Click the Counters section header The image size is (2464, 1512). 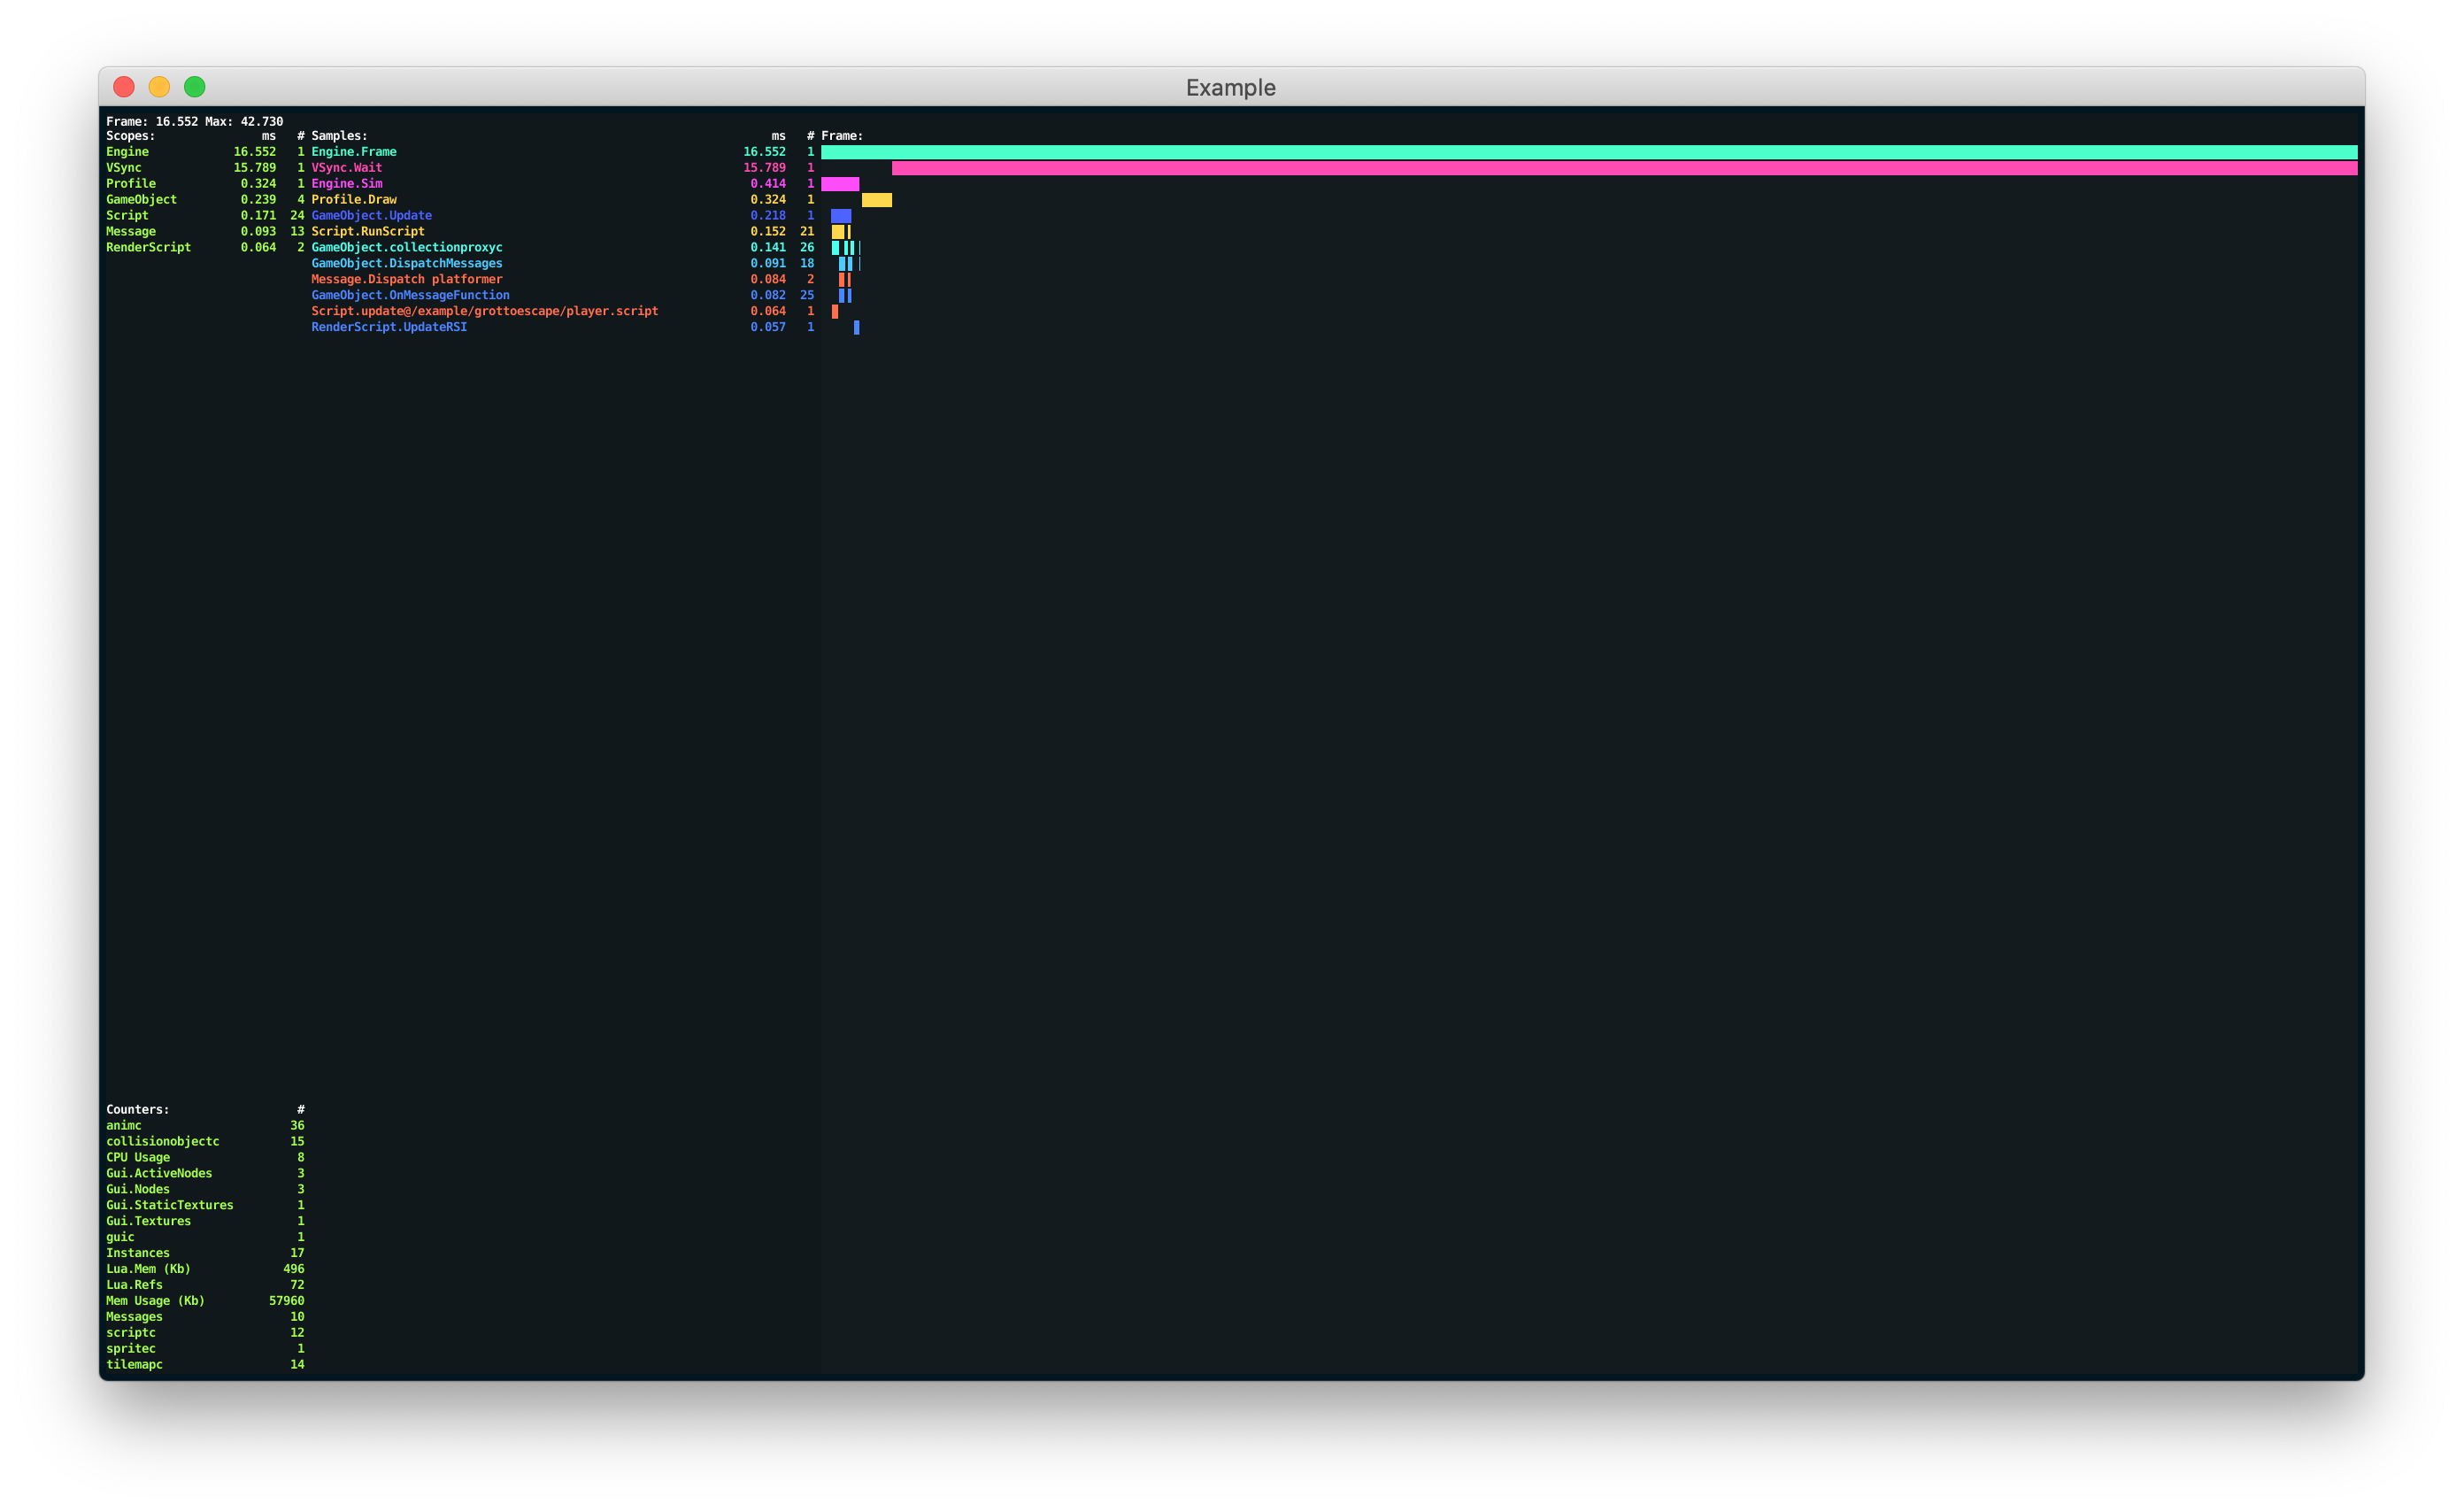pos(136,1108)
